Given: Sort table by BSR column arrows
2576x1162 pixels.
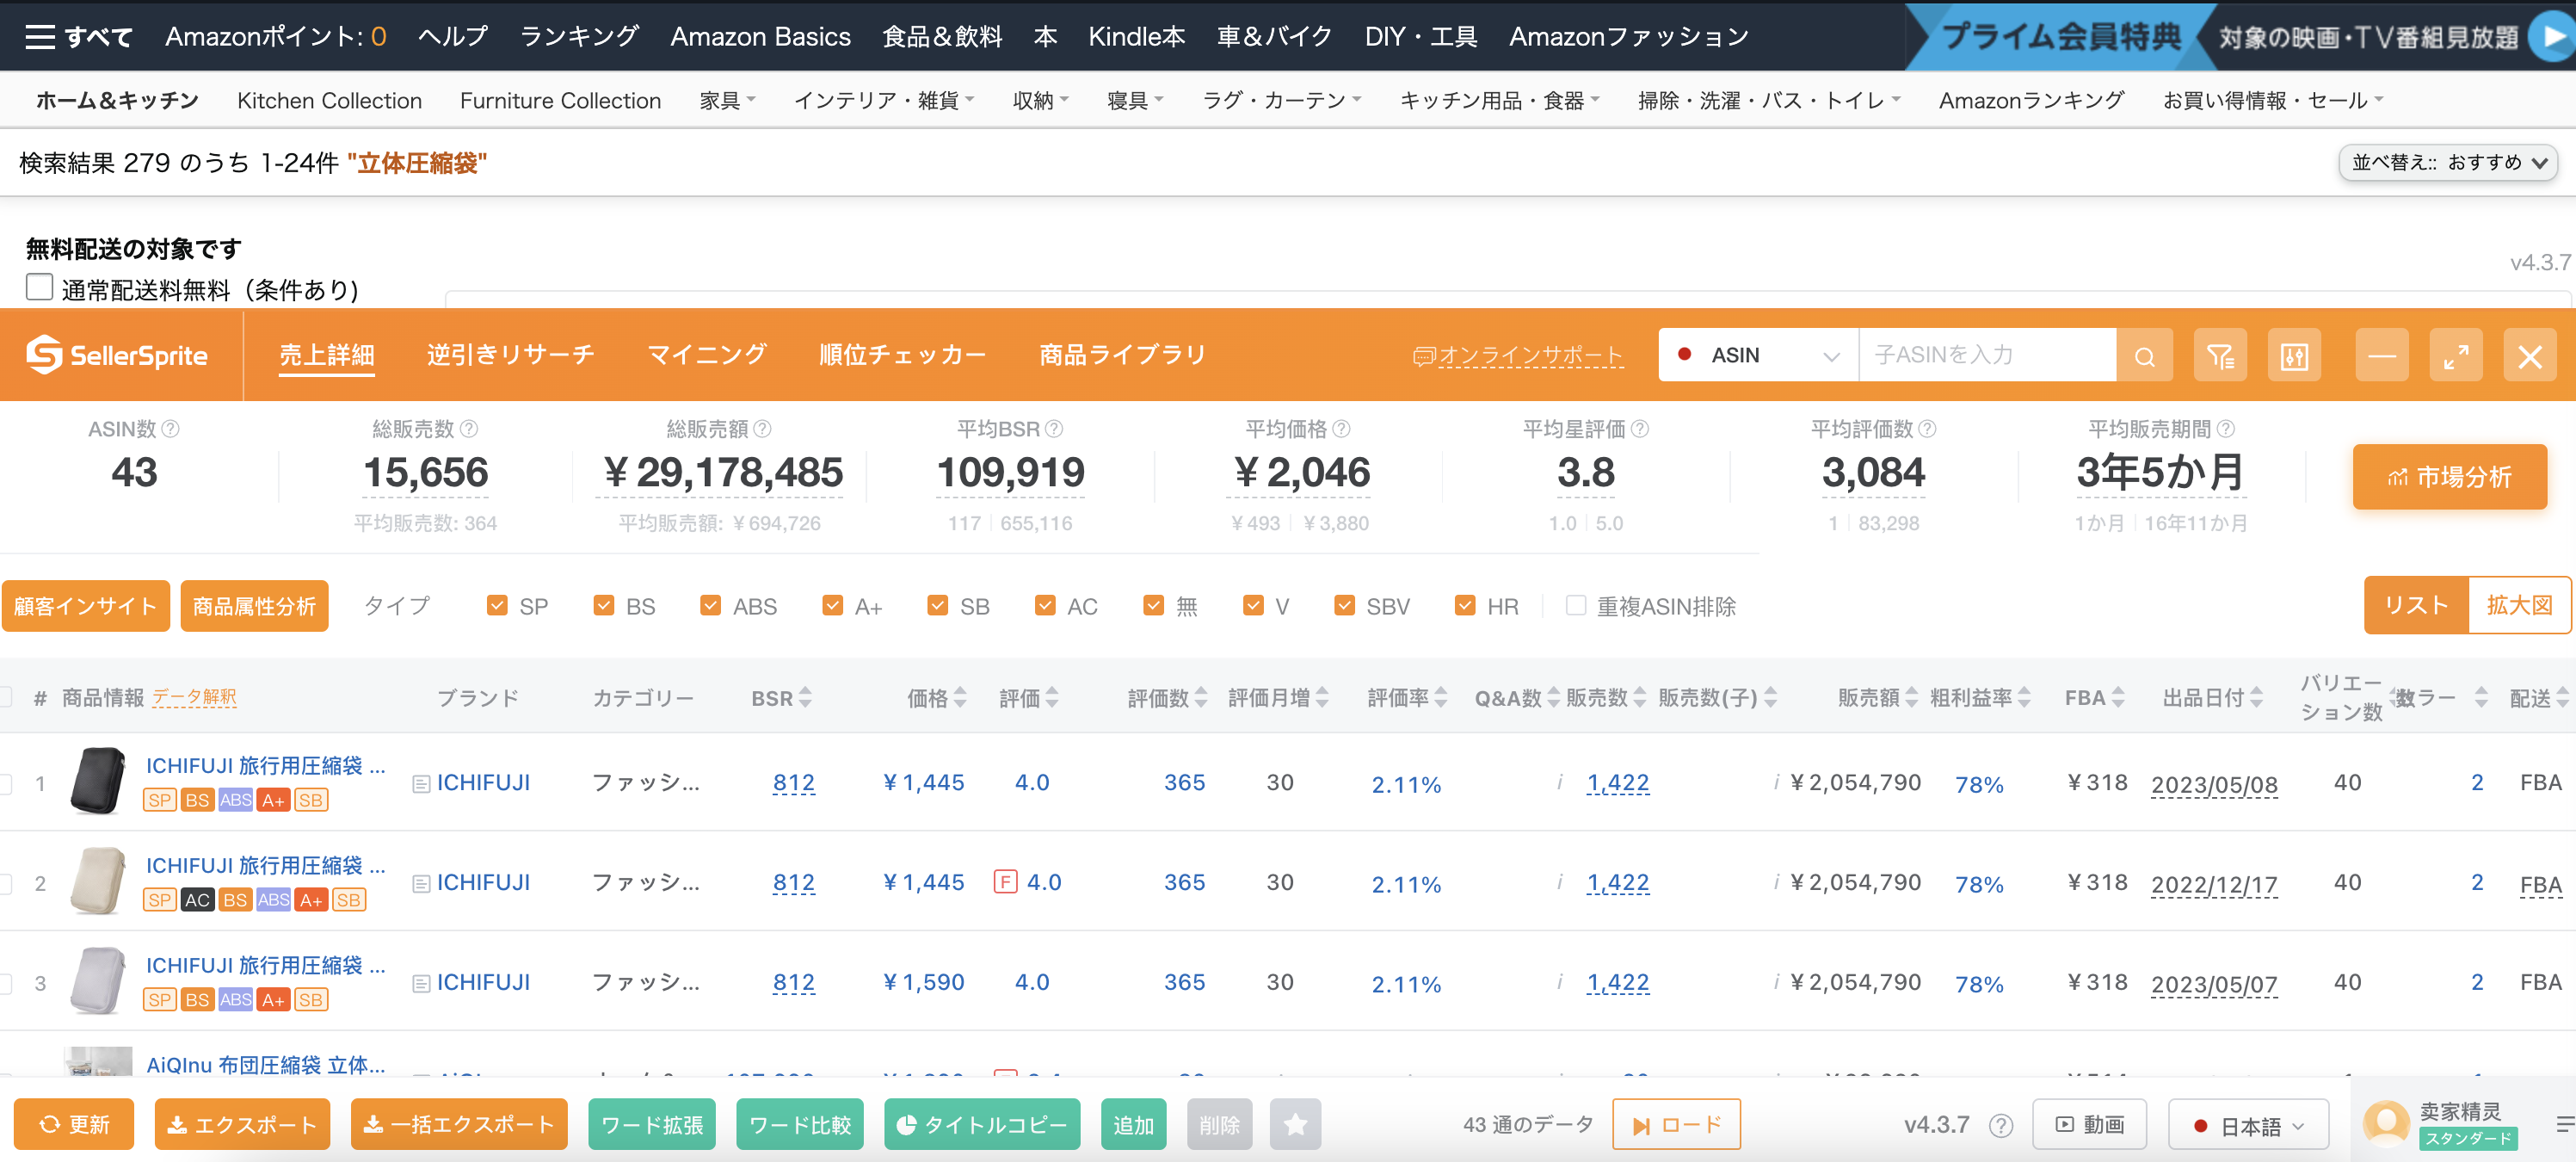Looking at the screenshot, I should 805,698.
